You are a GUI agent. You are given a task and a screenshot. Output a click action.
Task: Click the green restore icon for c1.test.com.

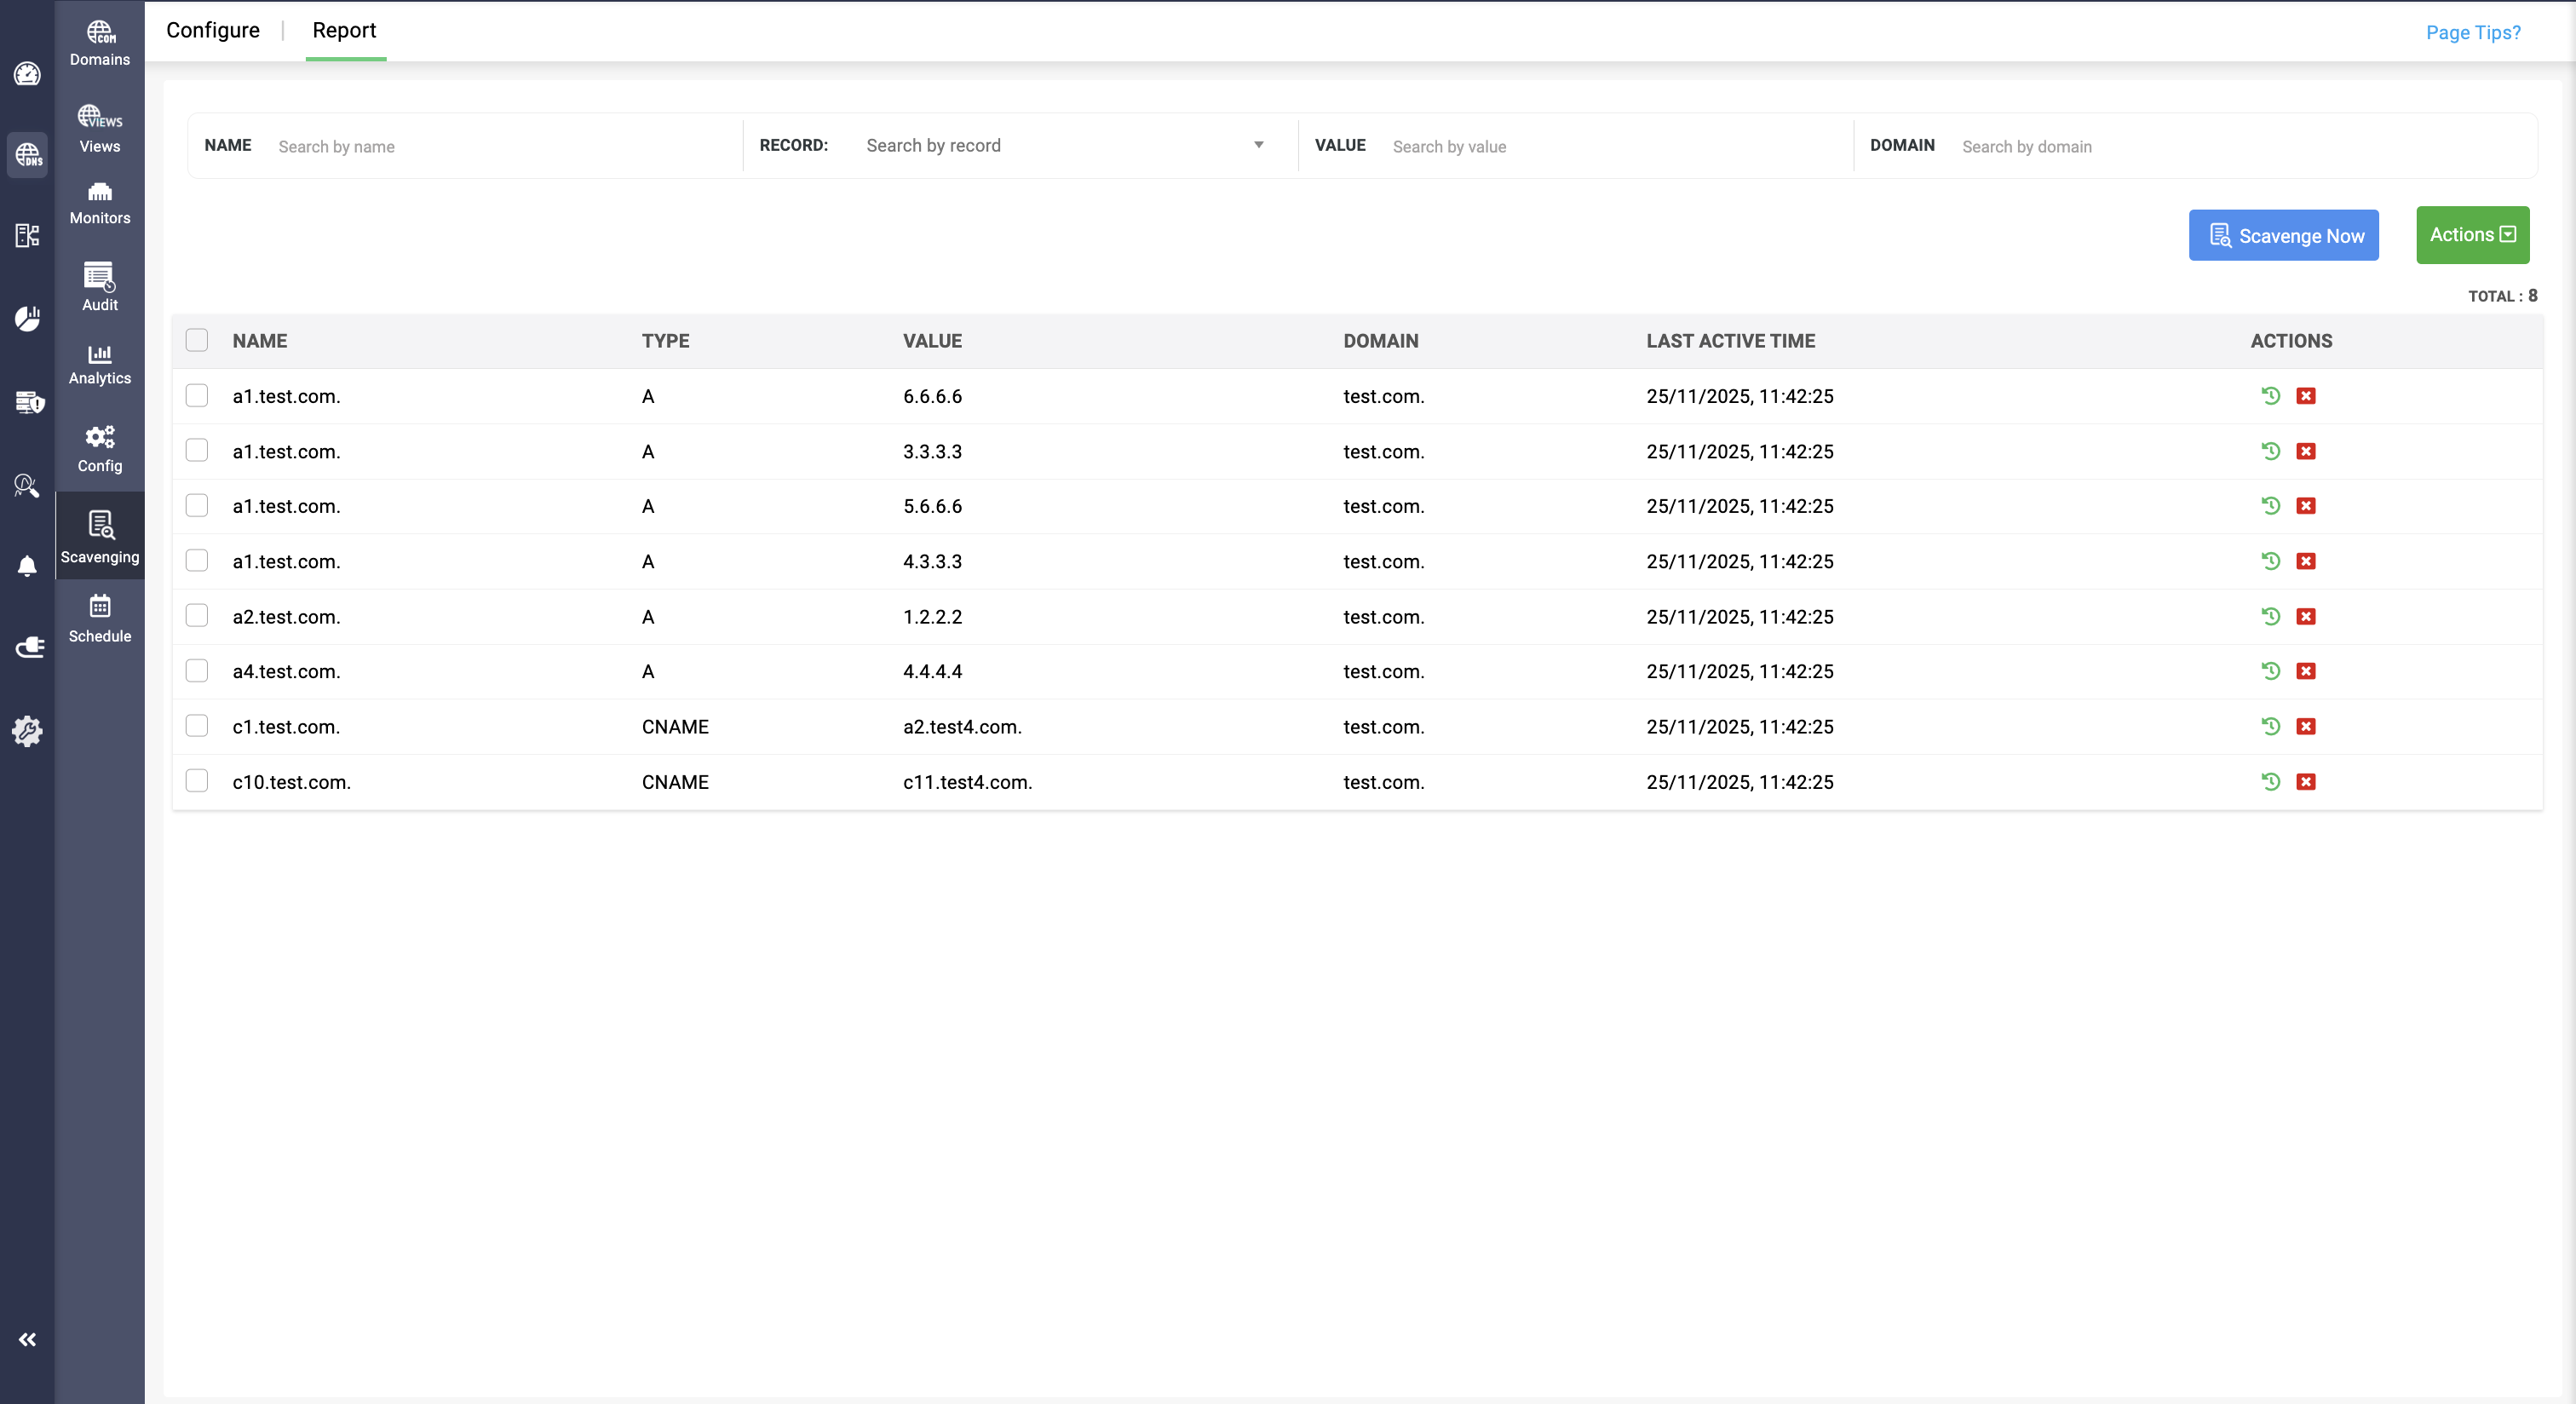click(2270, 726)
